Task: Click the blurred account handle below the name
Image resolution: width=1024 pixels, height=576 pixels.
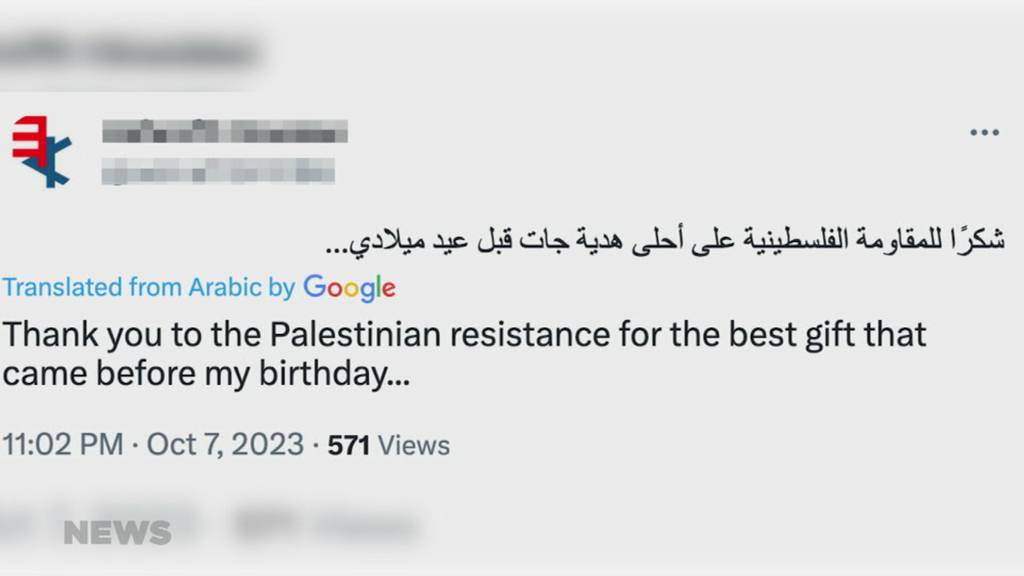Action: (x=218, y=173)
